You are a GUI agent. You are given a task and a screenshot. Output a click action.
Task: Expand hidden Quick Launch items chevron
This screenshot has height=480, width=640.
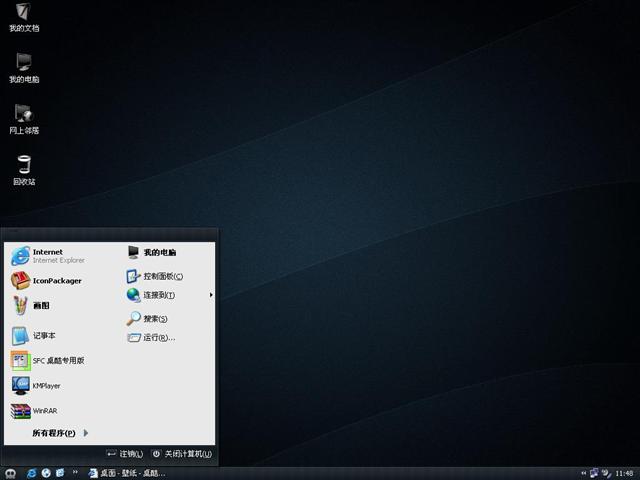(77, 472)
